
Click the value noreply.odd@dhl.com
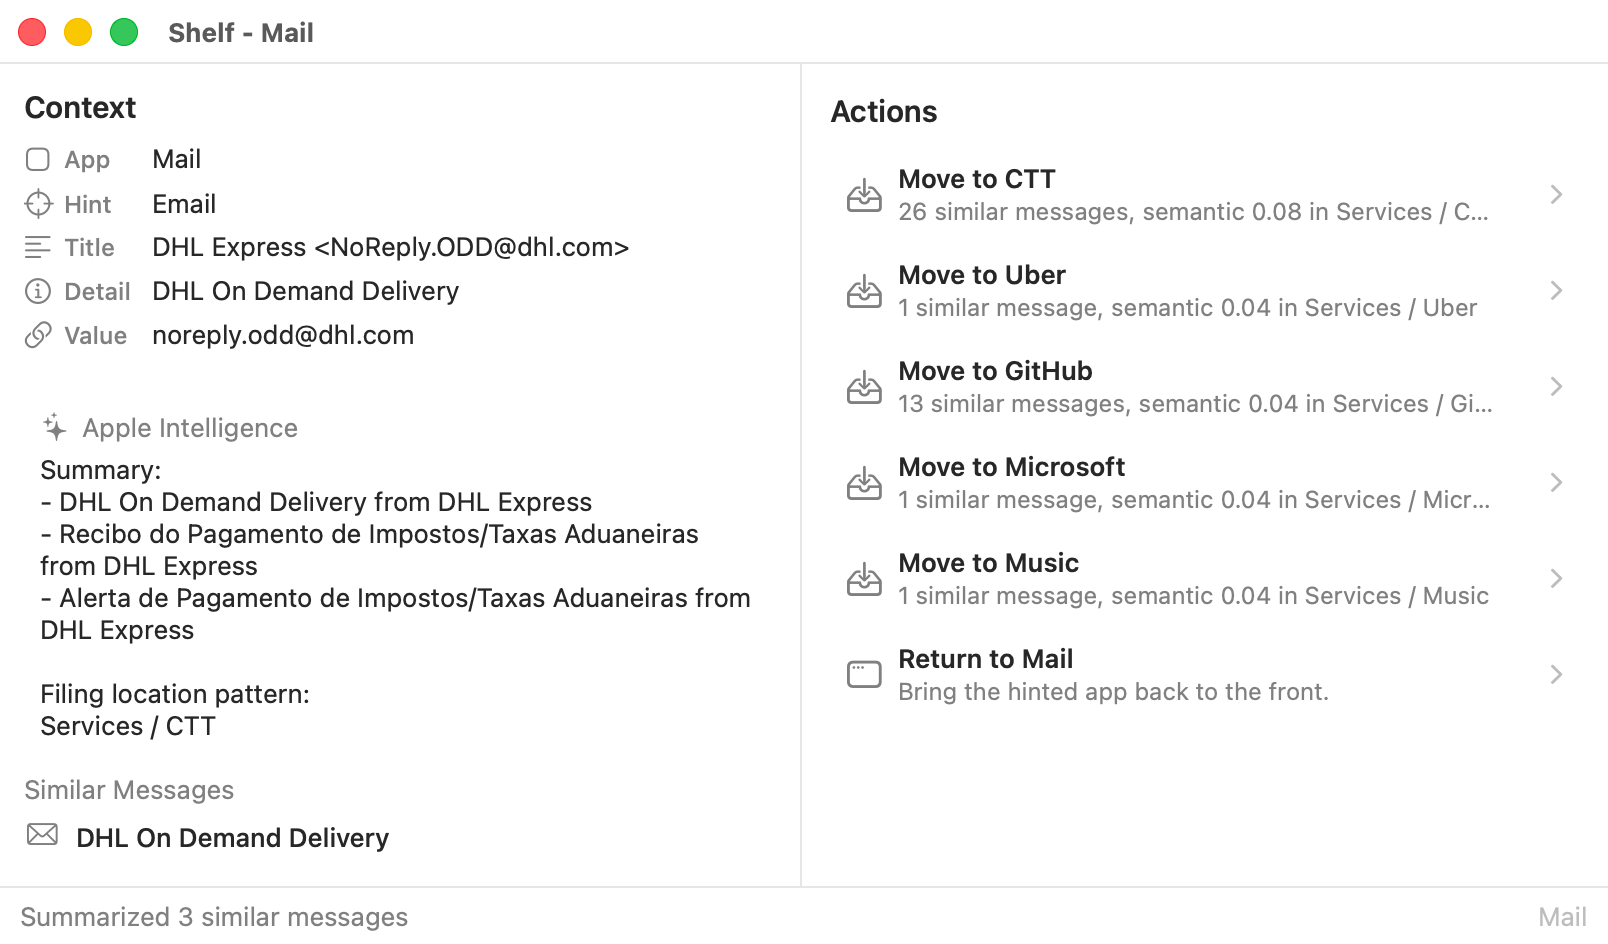[283, 335]
